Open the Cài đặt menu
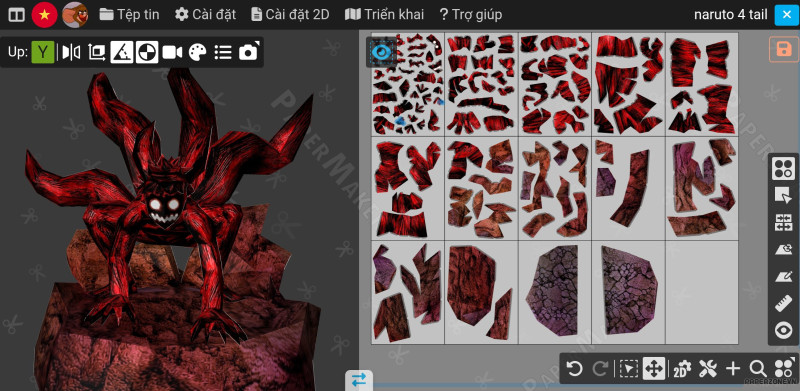 (205, 15)
